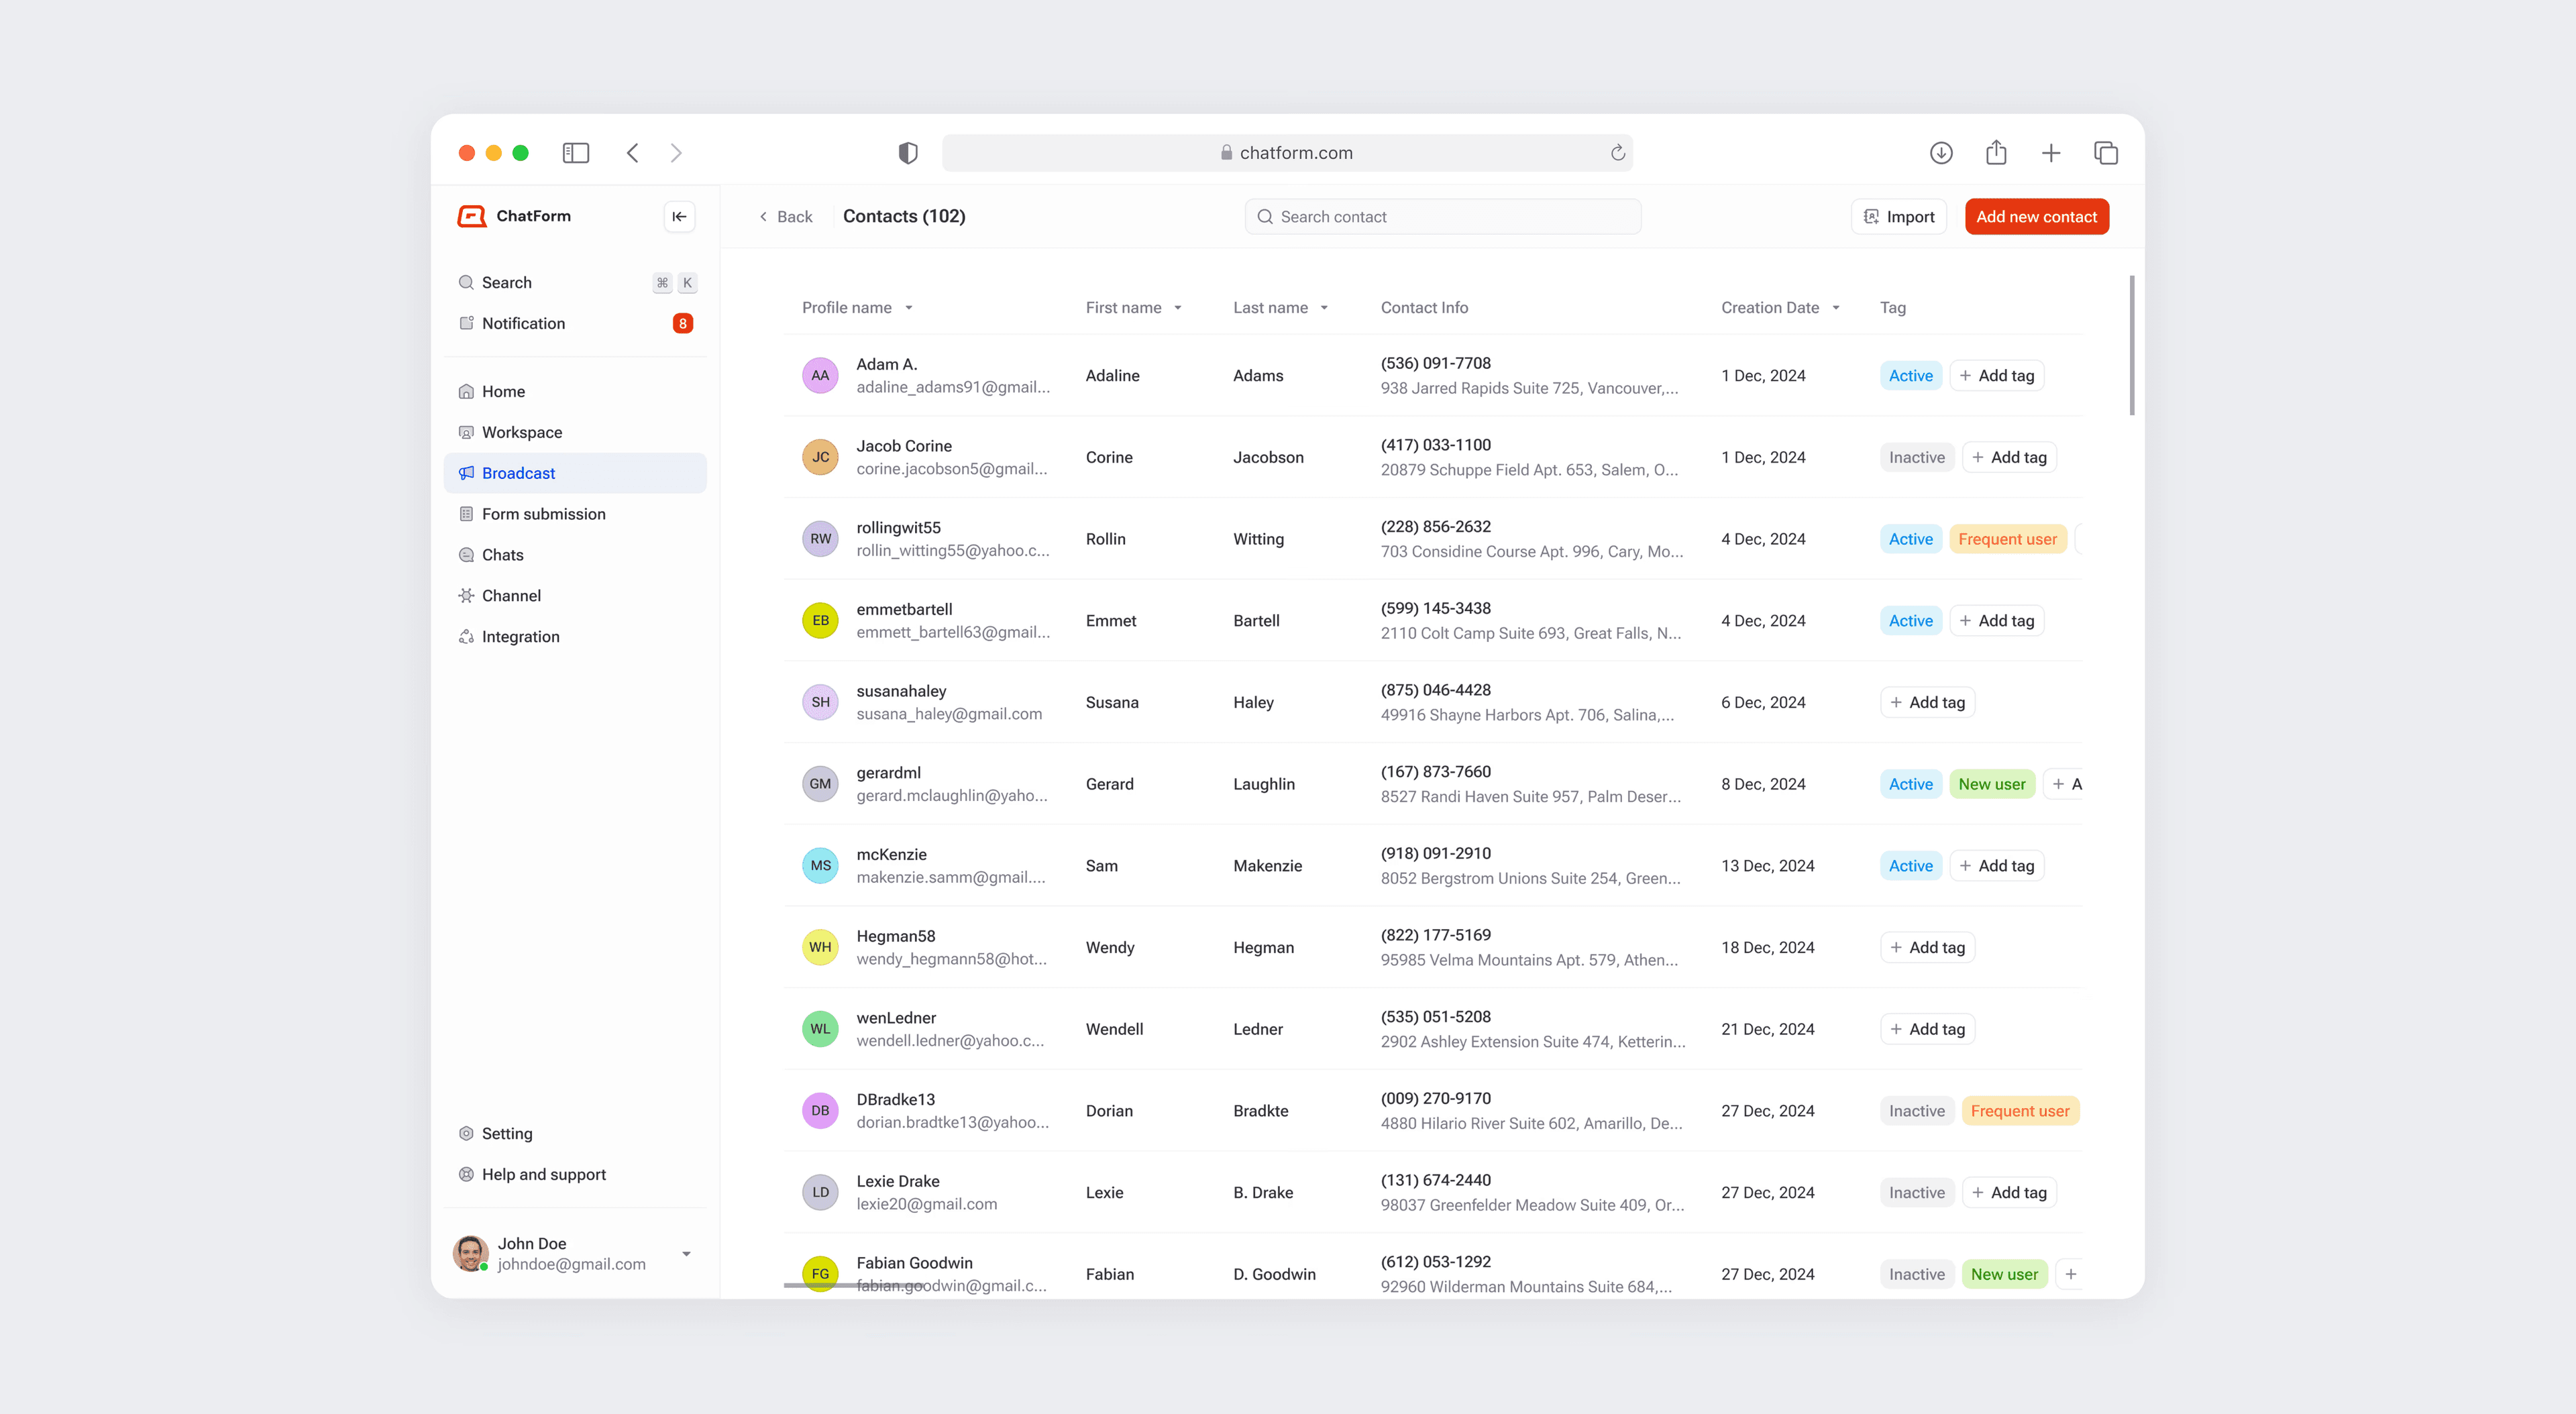Open the Import dialog
Screen dimensions: 2576x1414
pos(1898,216)
